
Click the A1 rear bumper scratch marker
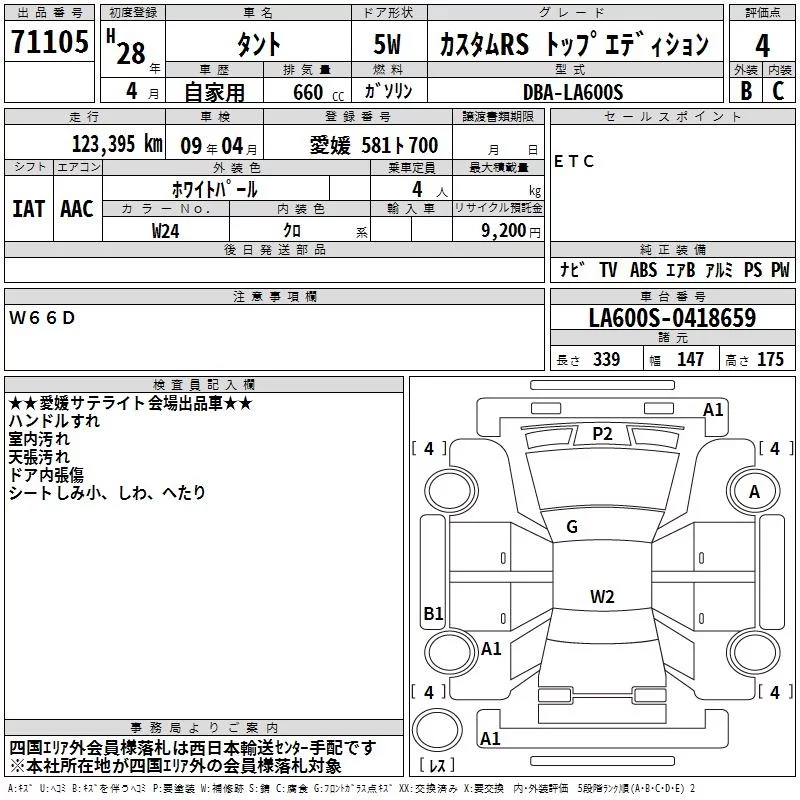490,738
